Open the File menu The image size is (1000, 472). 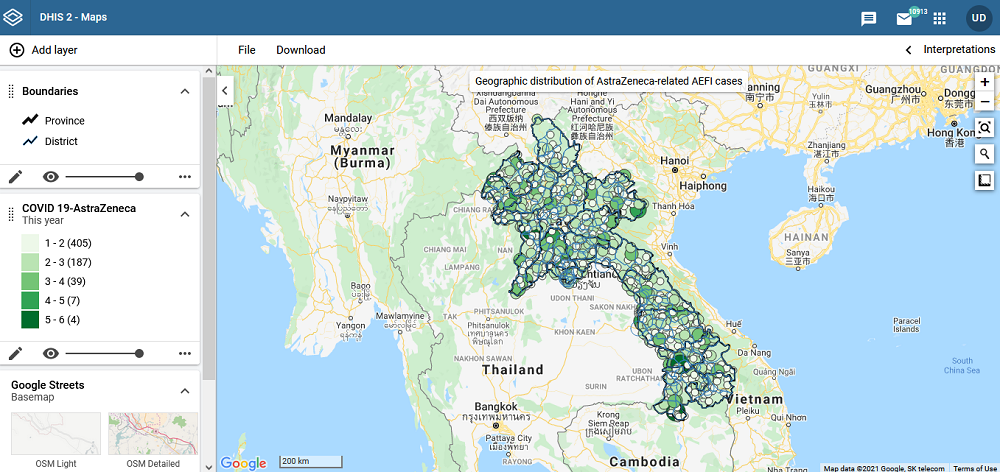[247, 50]
